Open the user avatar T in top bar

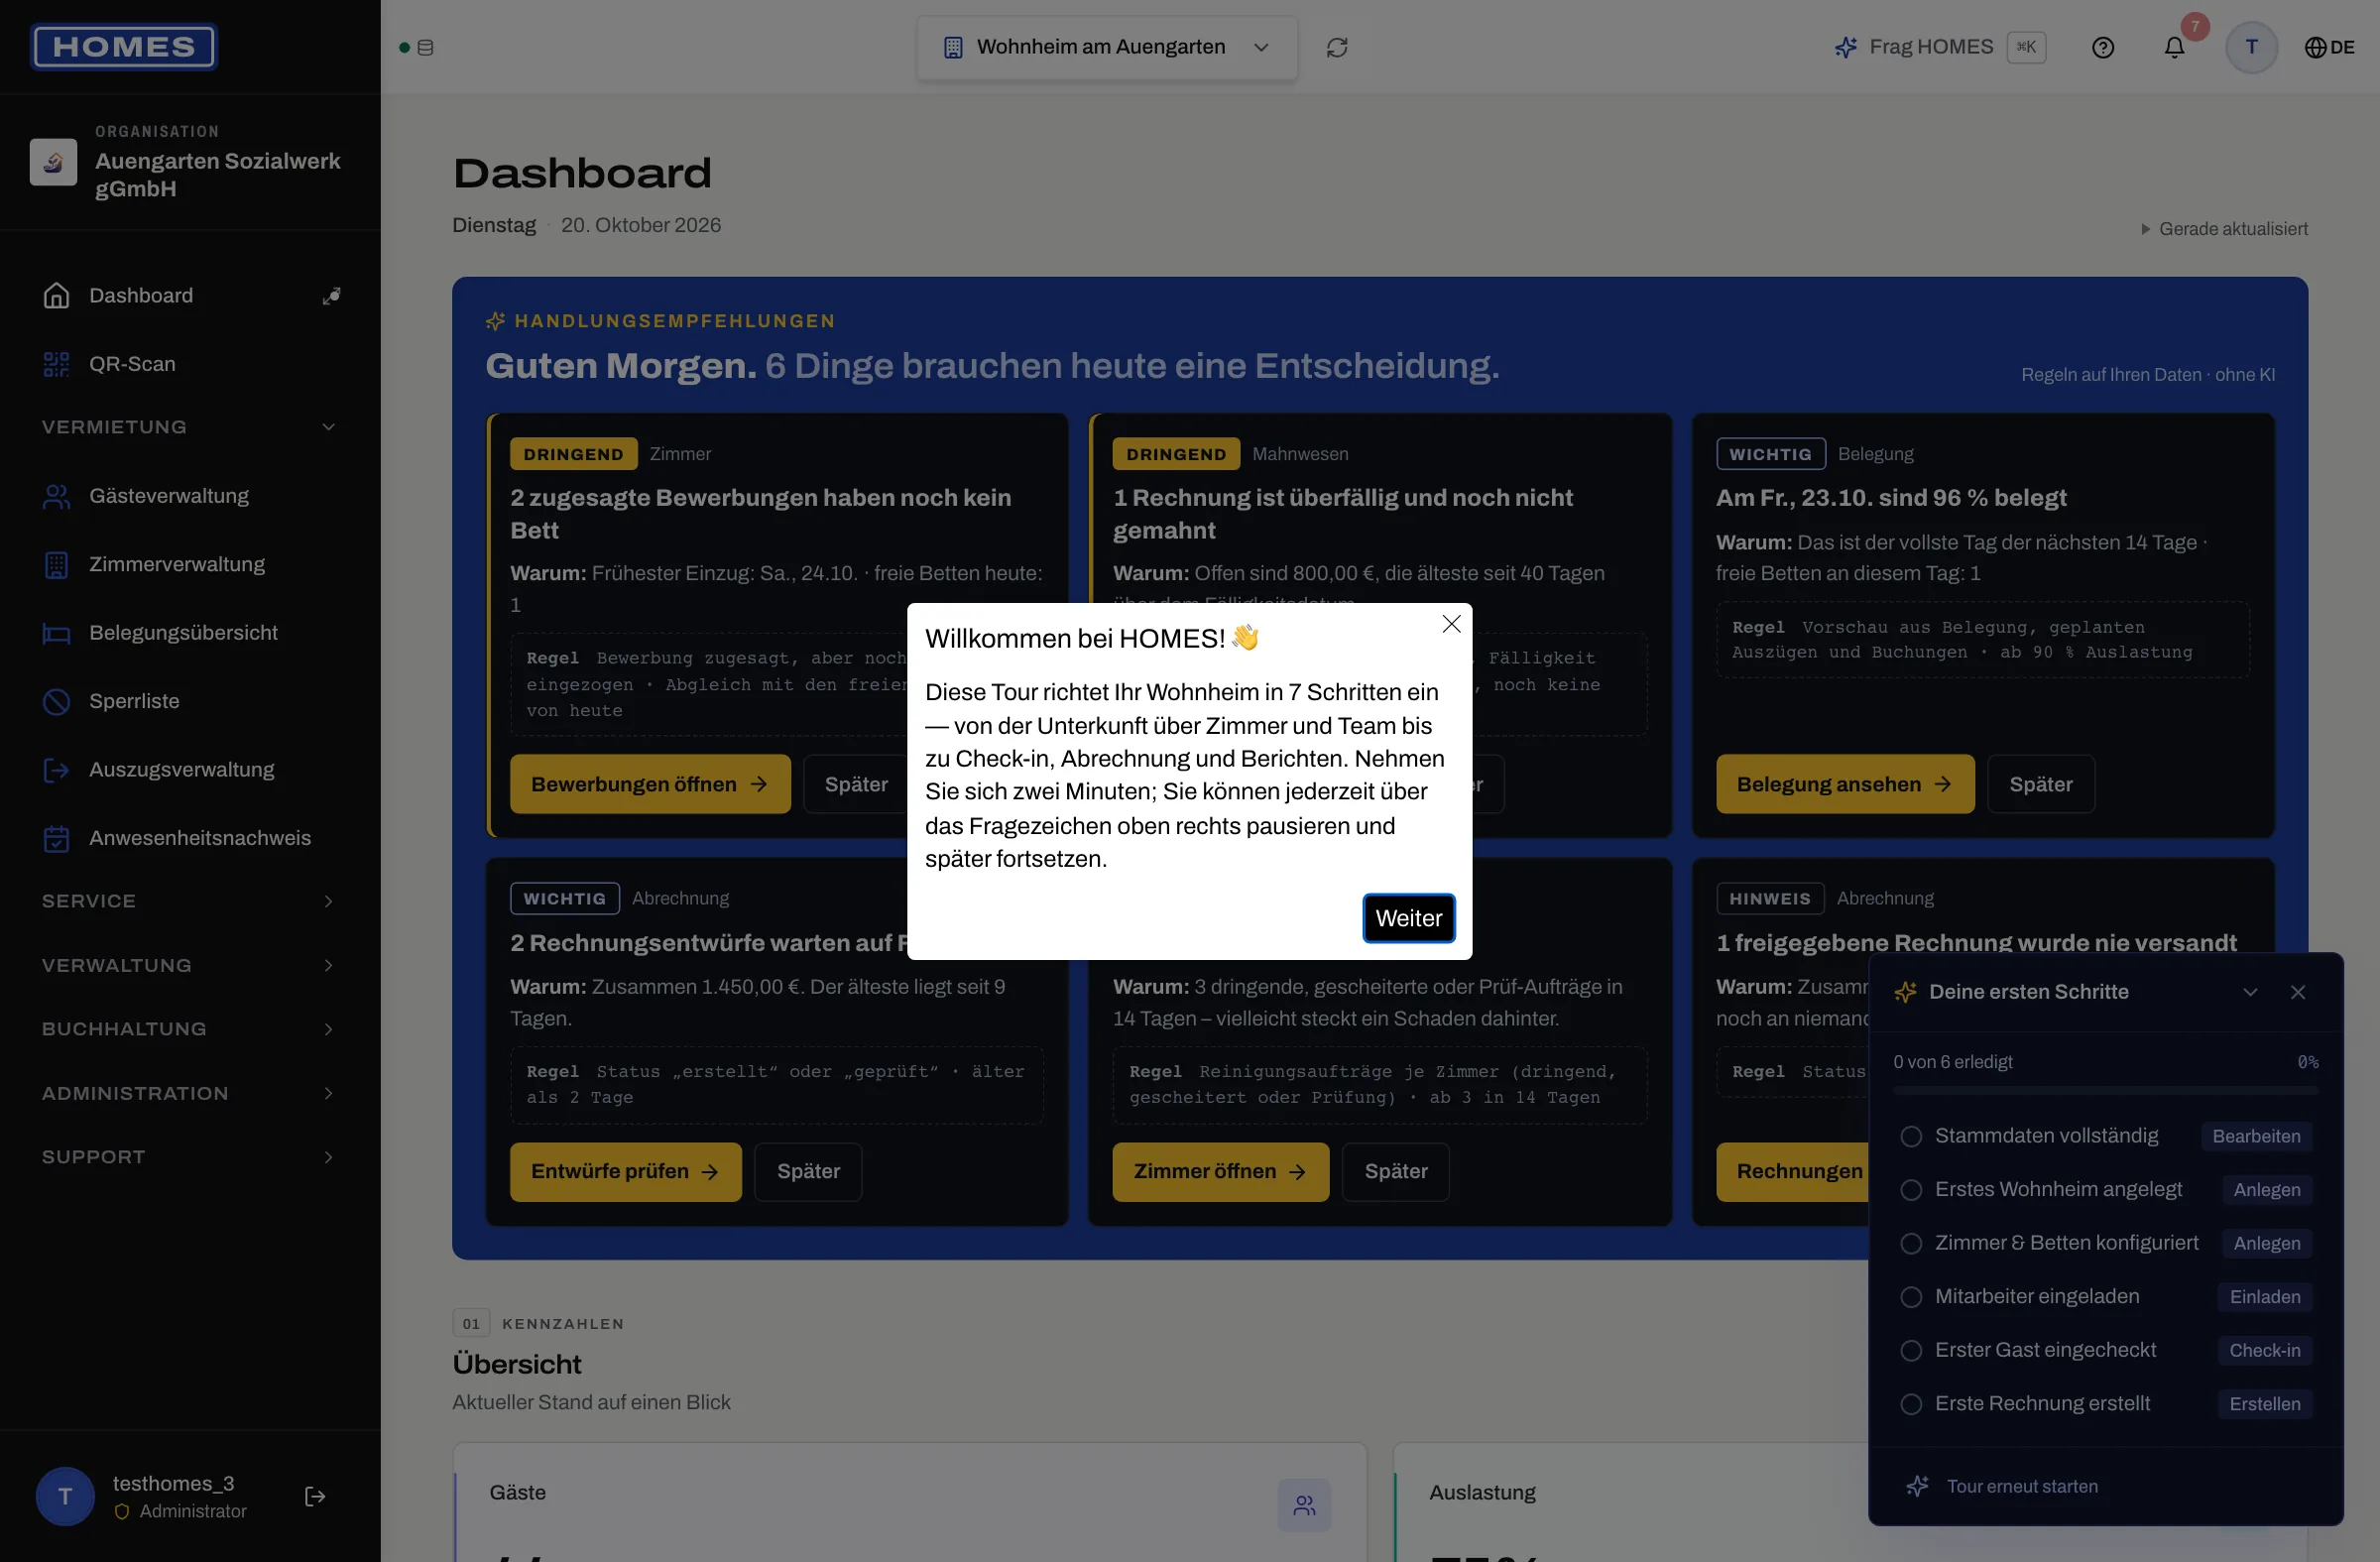[2251, 47]
